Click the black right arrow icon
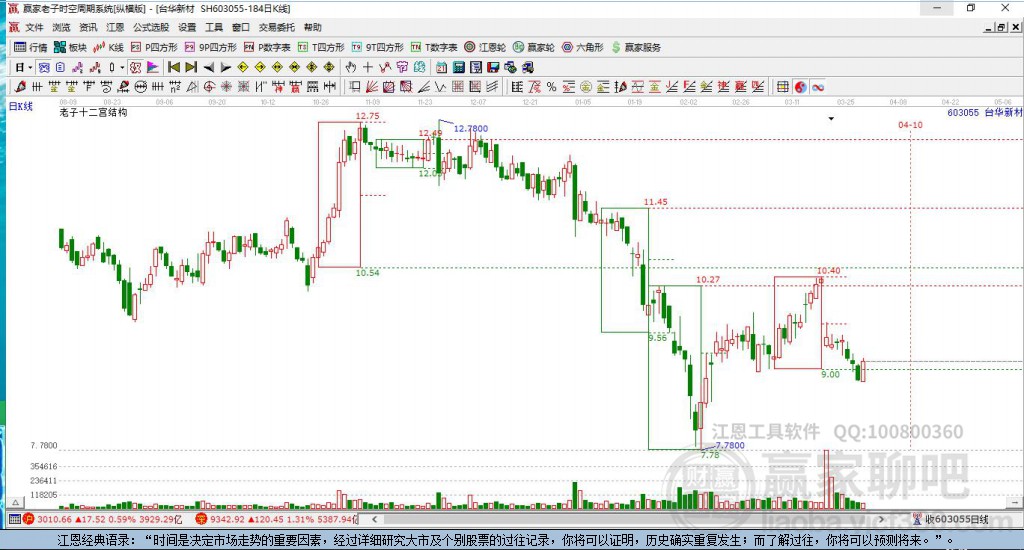1024x550 pixels. click(x=226, y=67)
